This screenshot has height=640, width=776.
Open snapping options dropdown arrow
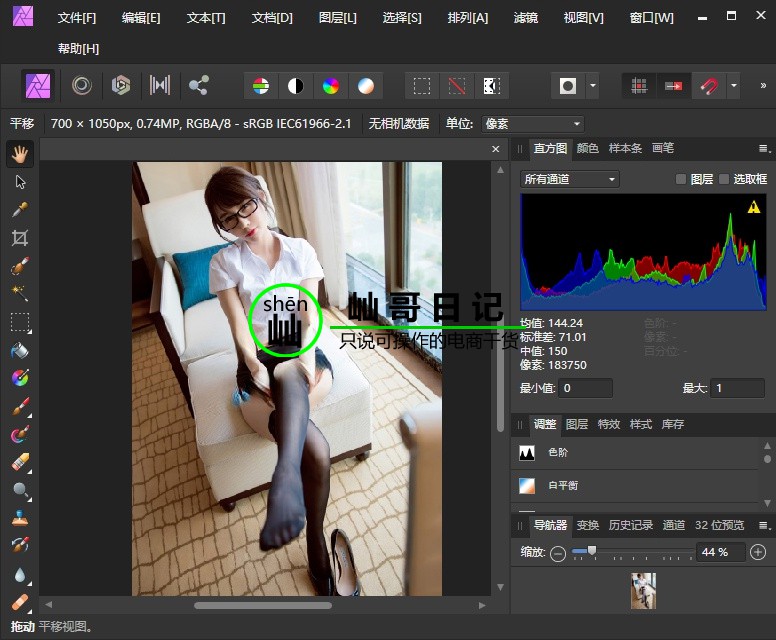pos(733,86)
